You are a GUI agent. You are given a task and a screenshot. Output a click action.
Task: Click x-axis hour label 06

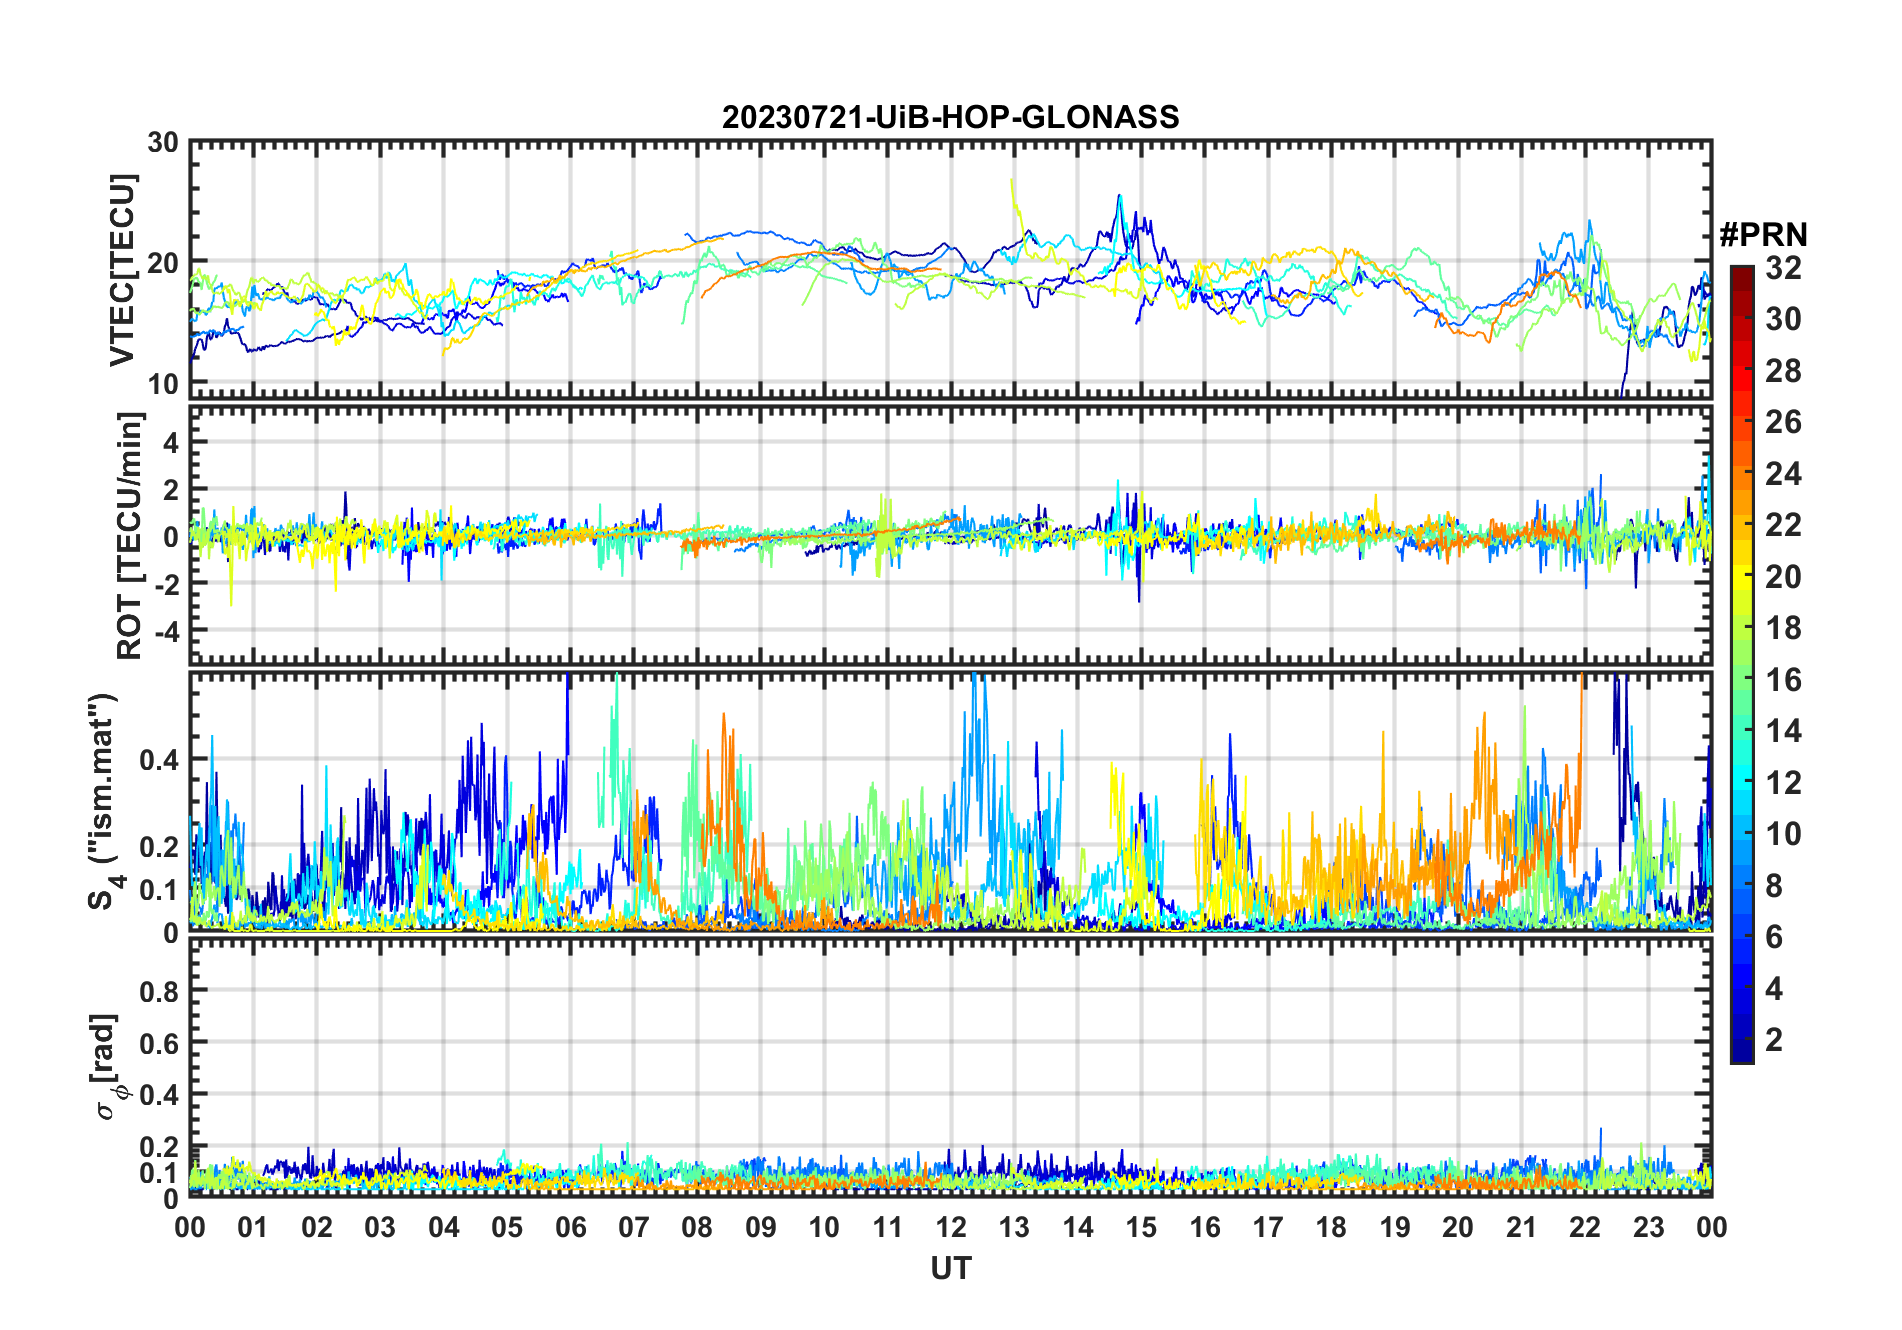click(x=570, y=1227)
